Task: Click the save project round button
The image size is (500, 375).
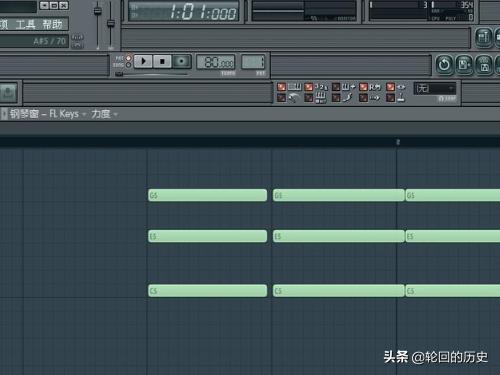Action: (x=465, y=64)
